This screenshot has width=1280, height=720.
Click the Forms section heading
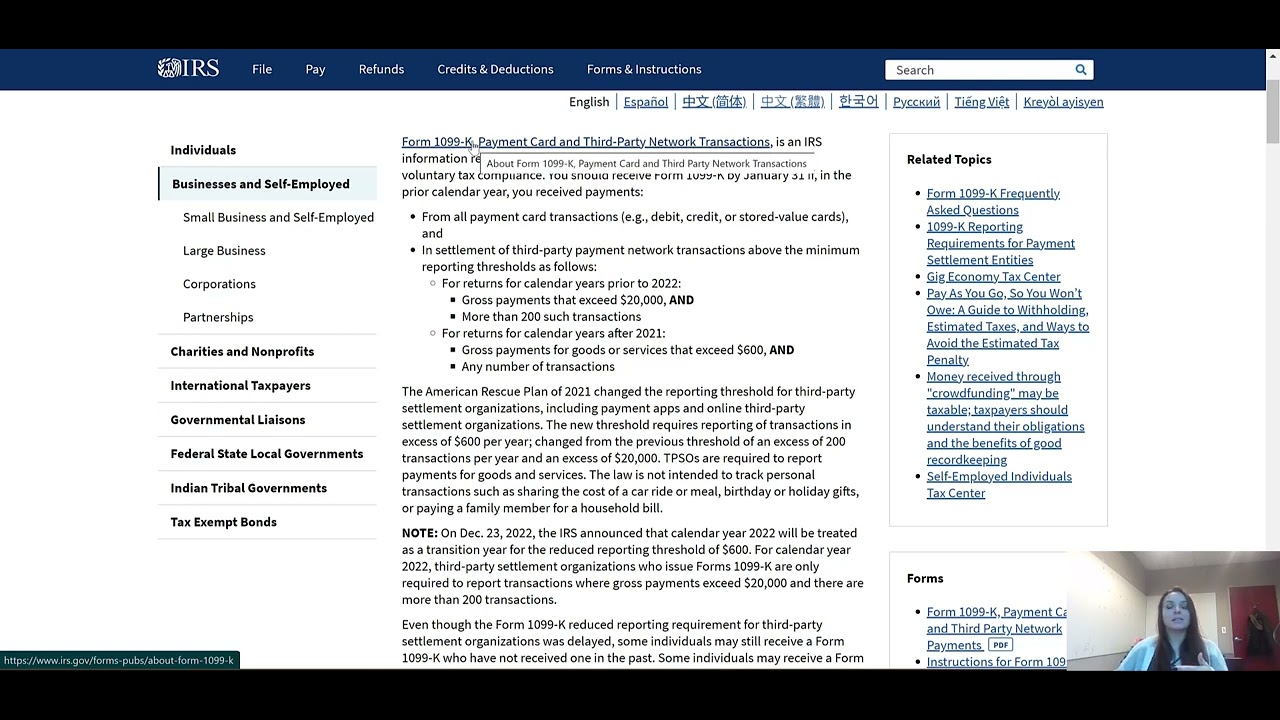coord(925,578)
